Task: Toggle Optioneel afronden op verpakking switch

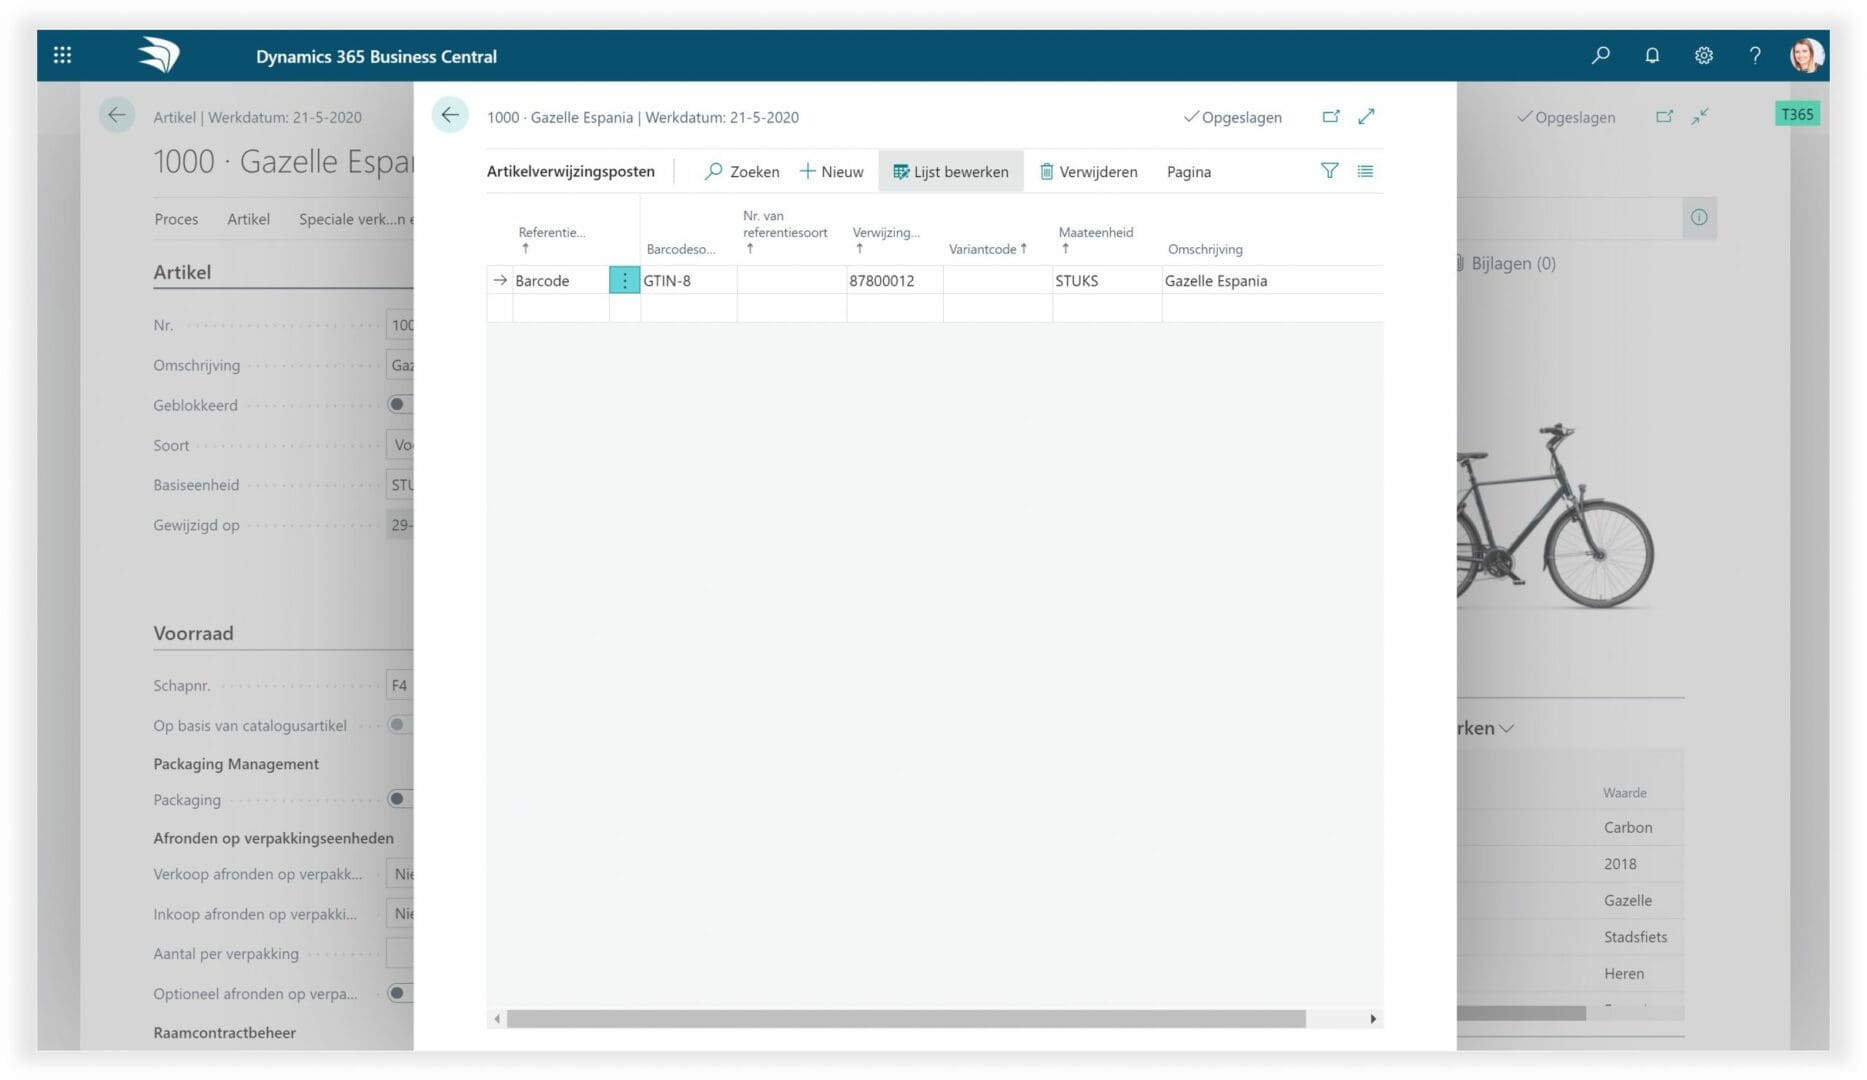Action: (399, 993)
